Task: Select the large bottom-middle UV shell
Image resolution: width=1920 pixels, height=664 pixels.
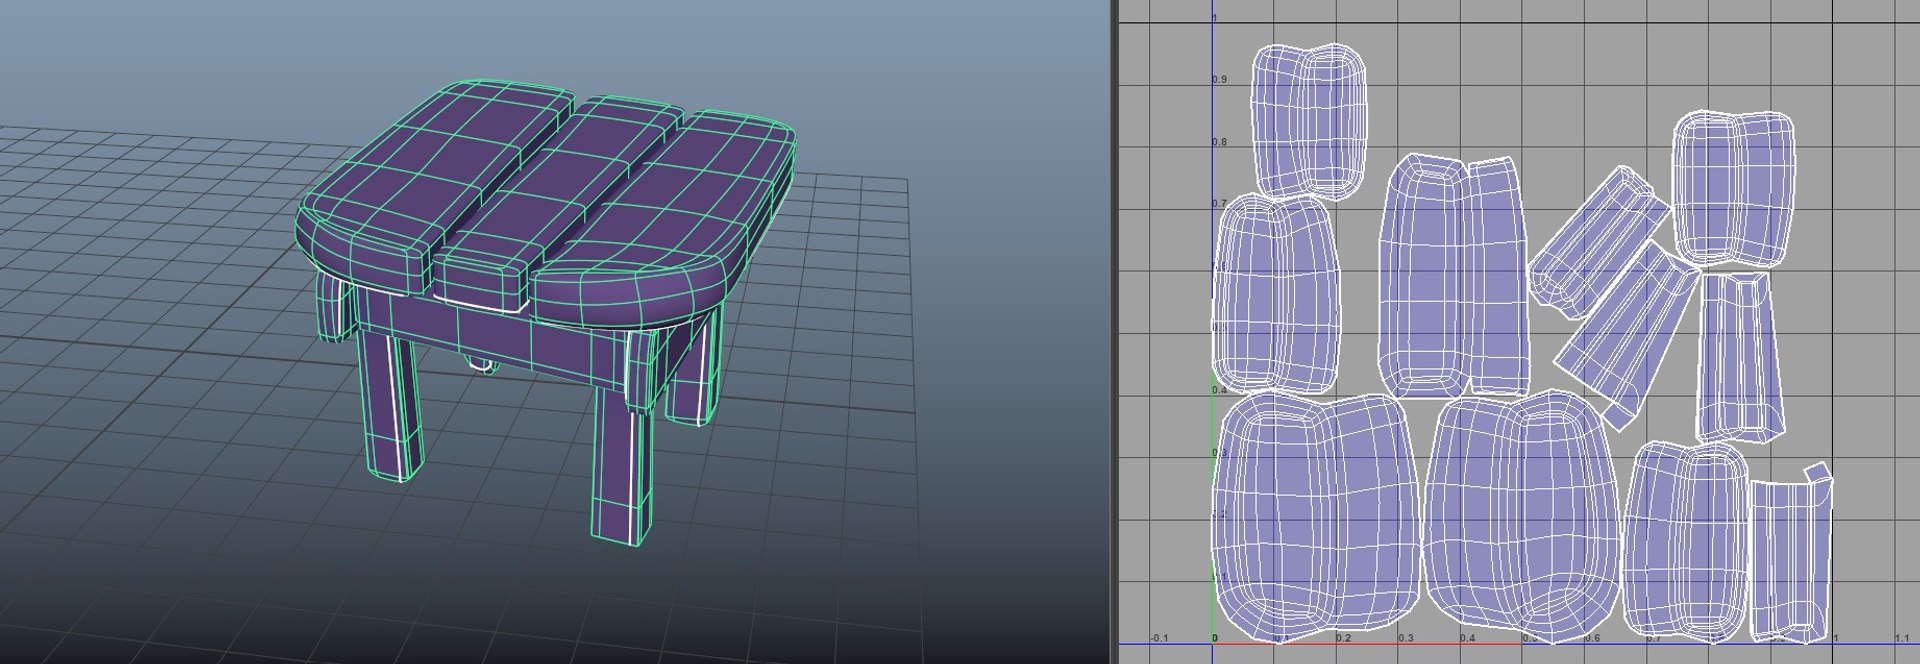Action: coord(1521,517)
